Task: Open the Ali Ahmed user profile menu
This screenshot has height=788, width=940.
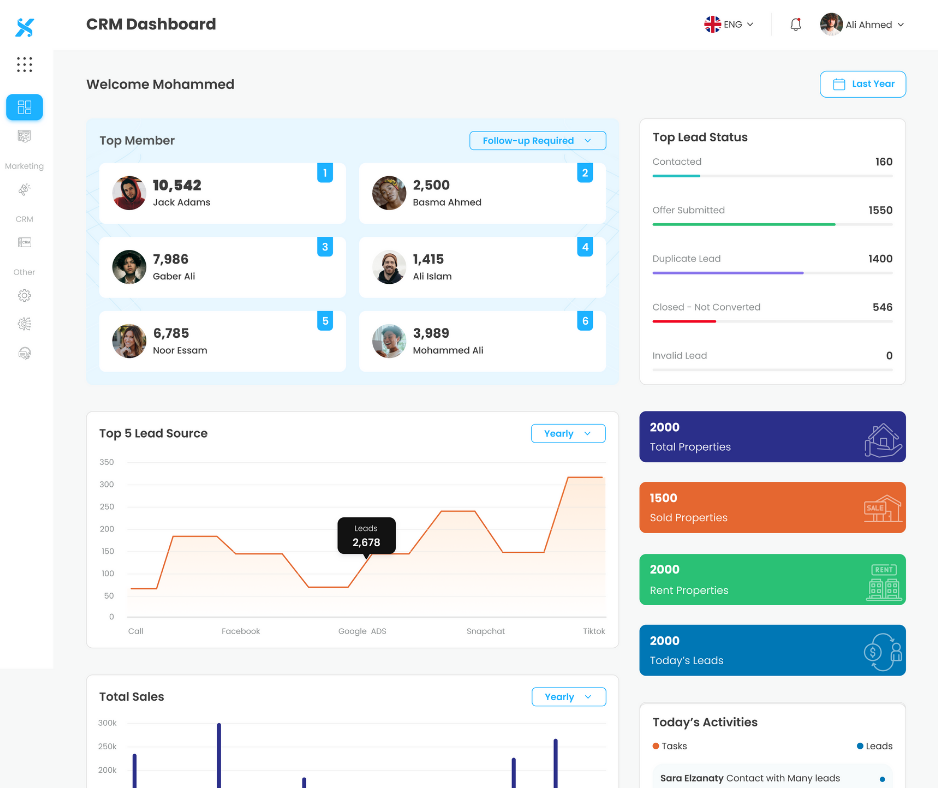Action: pos(862,25)
